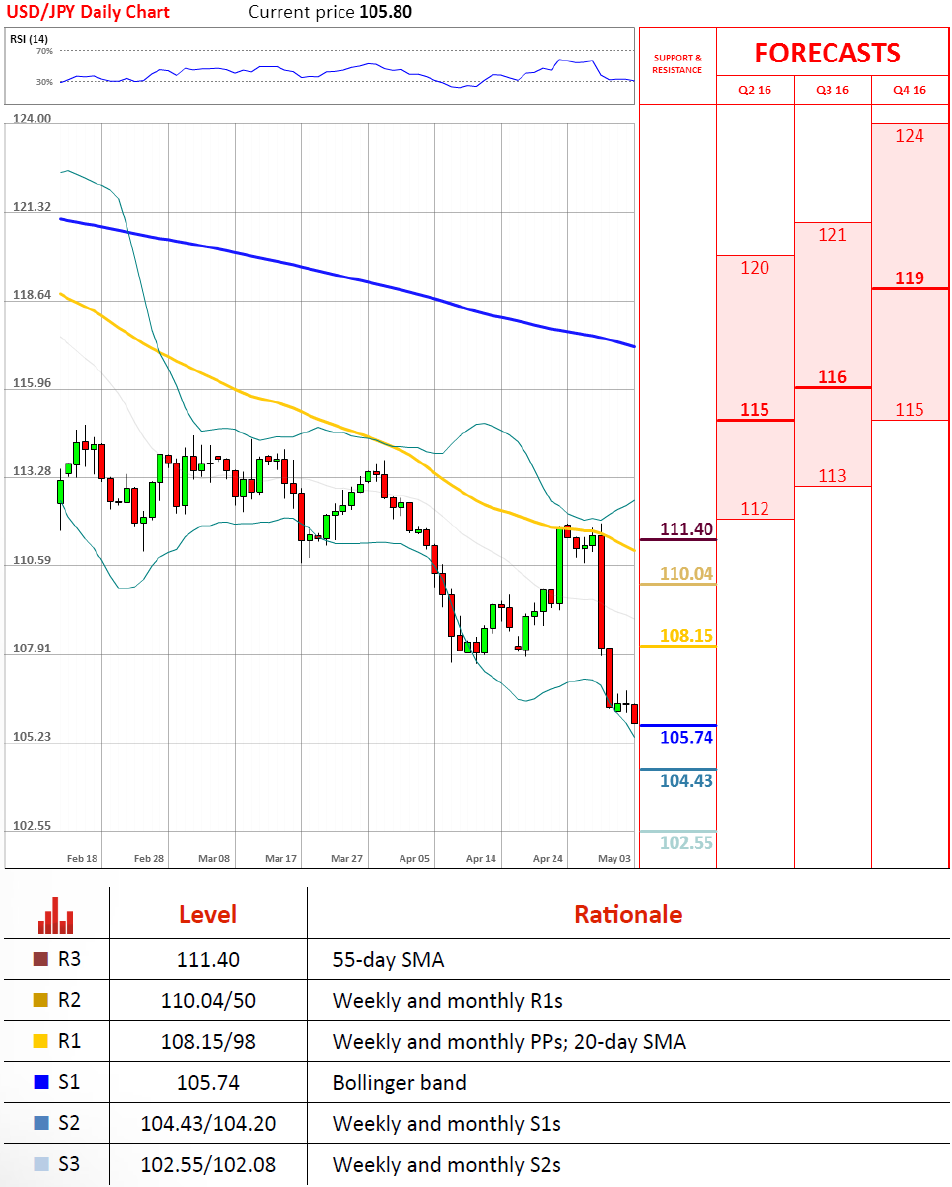Click Q2 16 median forecast 115
The width and height of the screenshot is (952, 1187).
(x=754, y=410)
